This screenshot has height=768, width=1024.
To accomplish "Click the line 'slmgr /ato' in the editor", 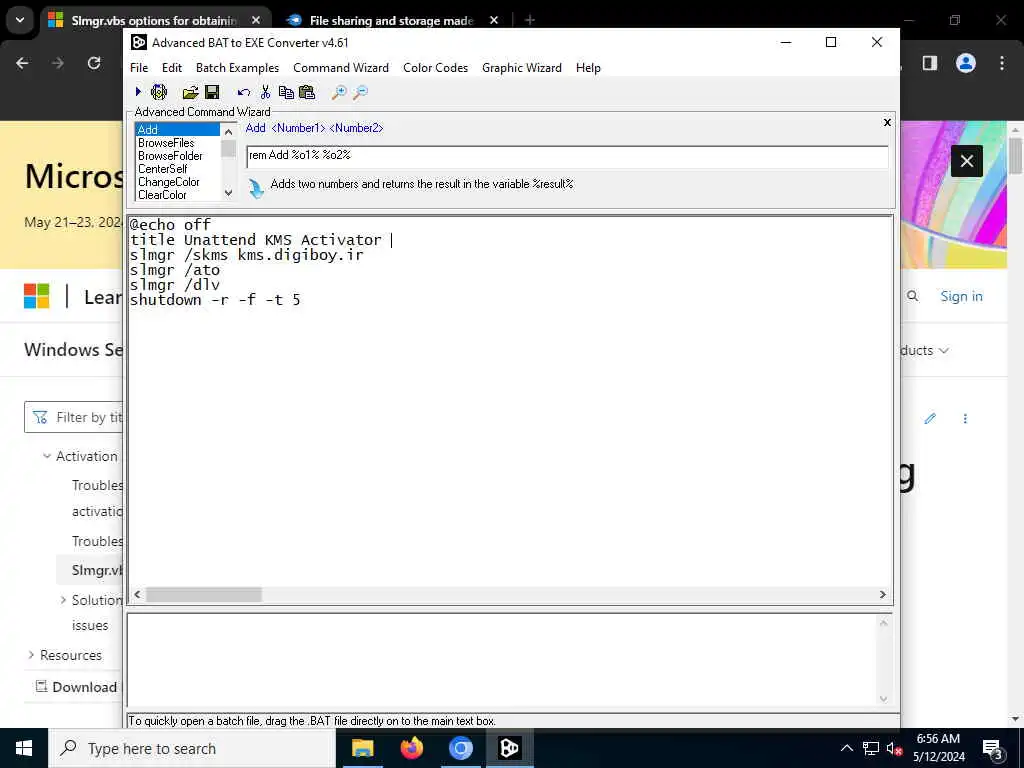I will [x=175, y=270].
